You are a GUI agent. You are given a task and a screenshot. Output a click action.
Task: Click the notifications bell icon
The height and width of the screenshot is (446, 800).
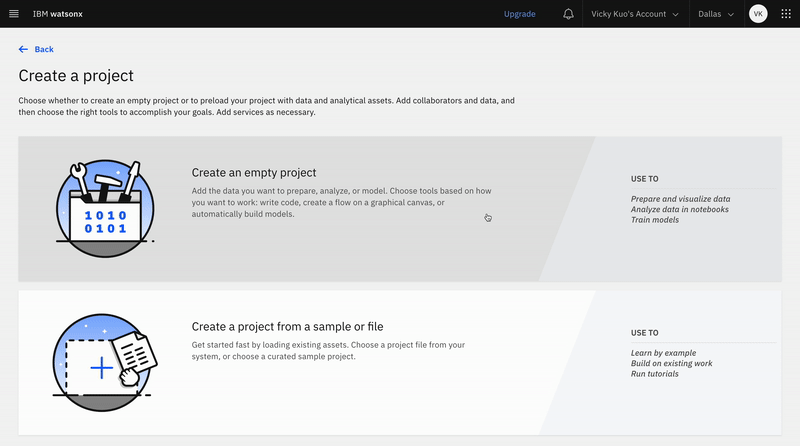pyautogui.click(x=568, y=14)
